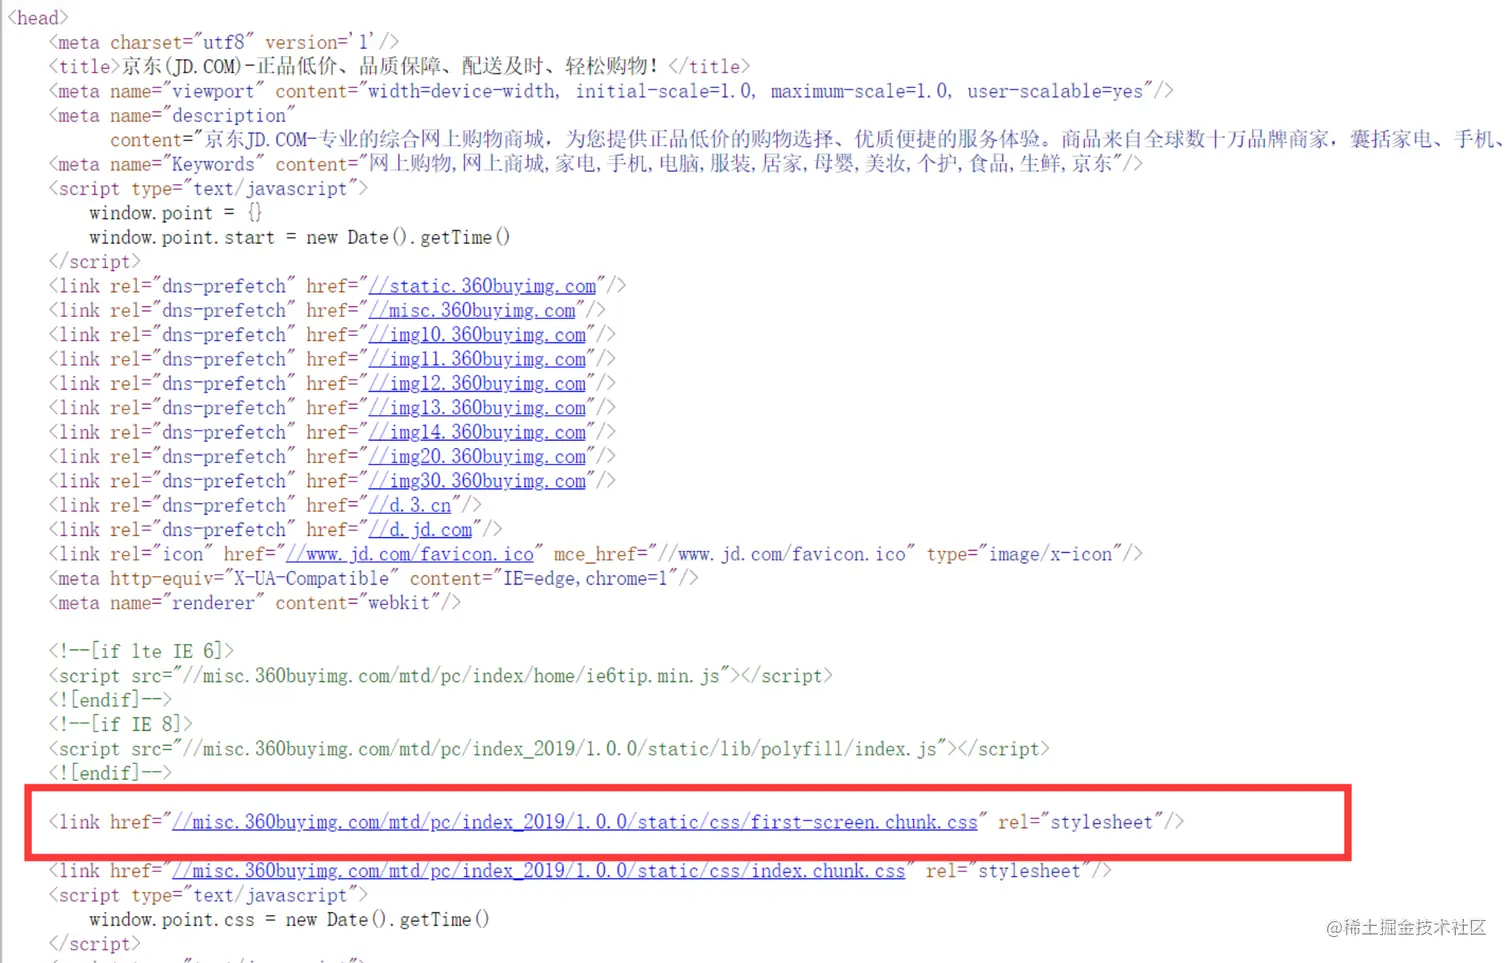Open the //d.jd.com link
The height and width of the screenshot is (963, 1512).
point(420,529)
